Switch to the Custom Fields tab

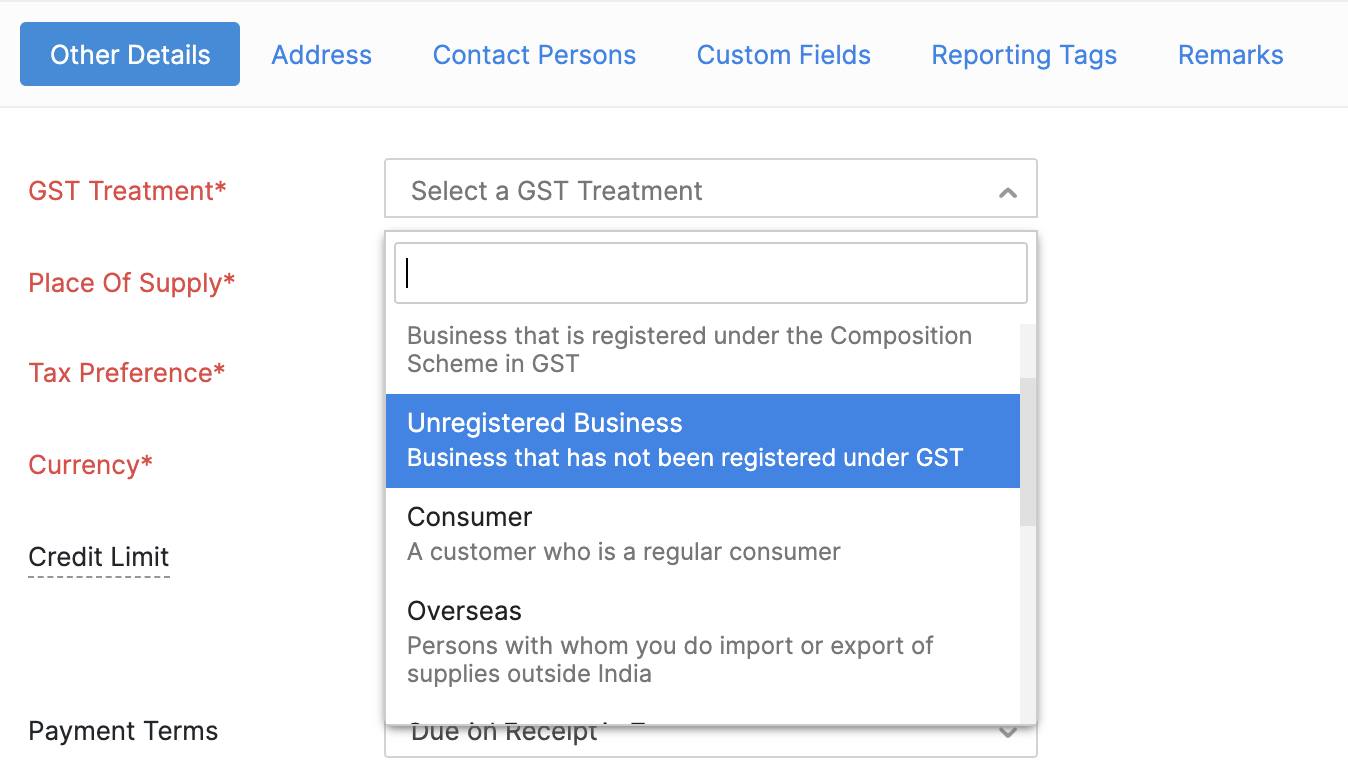[783, 55]
